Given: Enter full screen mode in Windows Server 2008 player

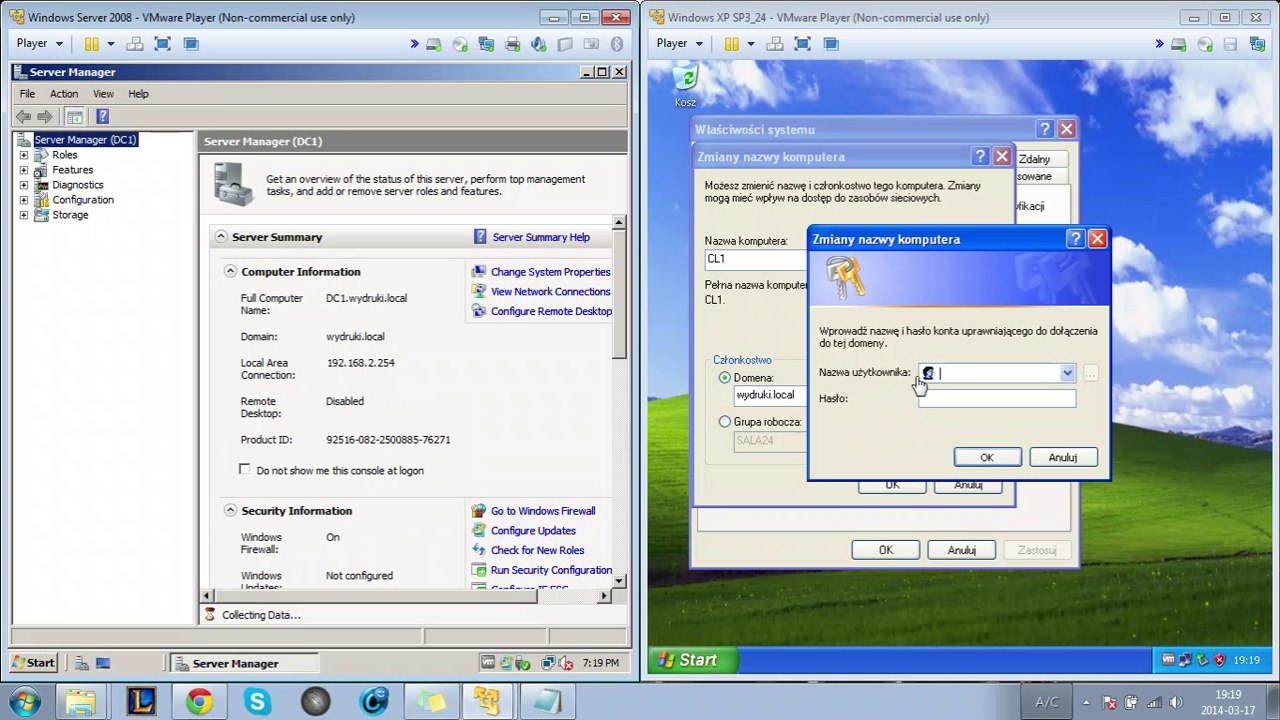Looking at the screenshot, I should [x=163, y=44].
